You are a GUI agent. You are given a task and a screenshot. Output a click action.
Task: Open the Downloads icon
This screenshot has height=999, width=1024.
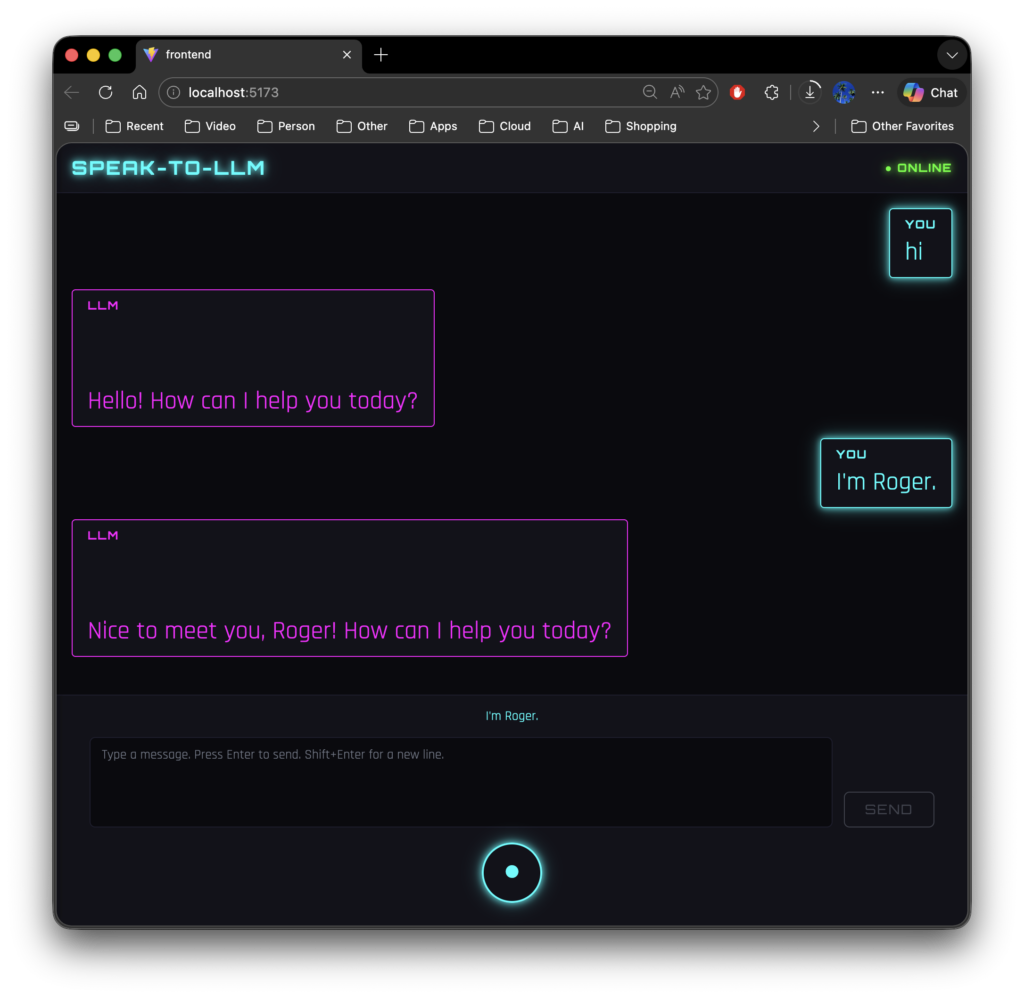pyautogui.click(x=811, y=92)
